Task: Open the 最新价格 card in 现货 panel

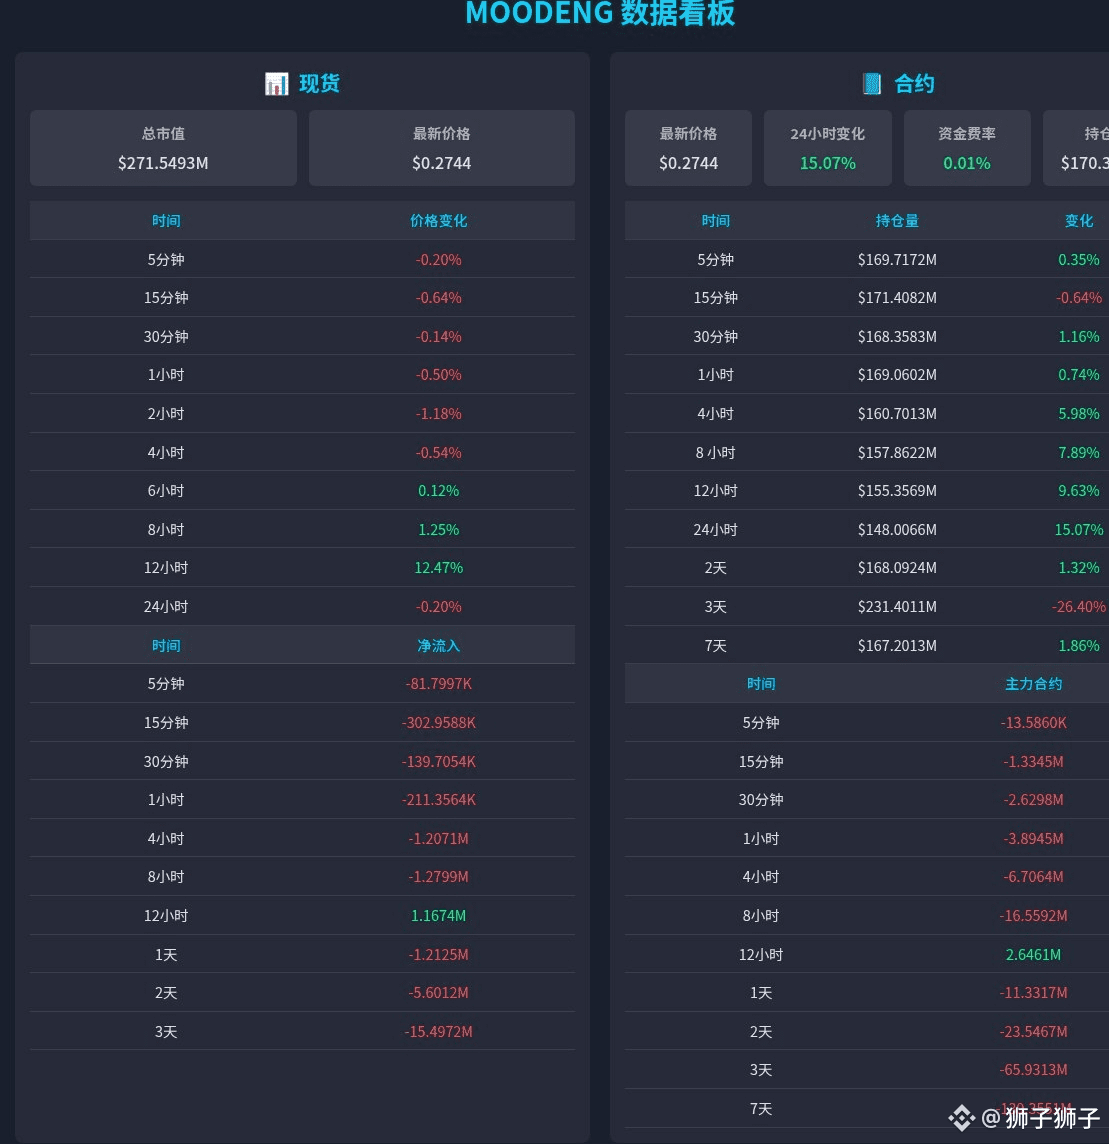Action: (441, 147)
